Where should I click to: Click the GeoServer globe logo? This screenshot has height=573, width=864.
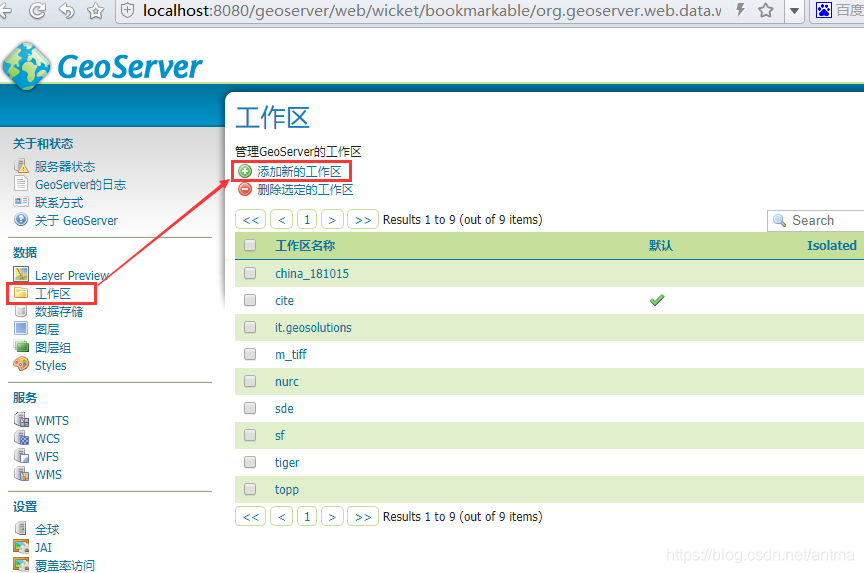tap(26, 66)
